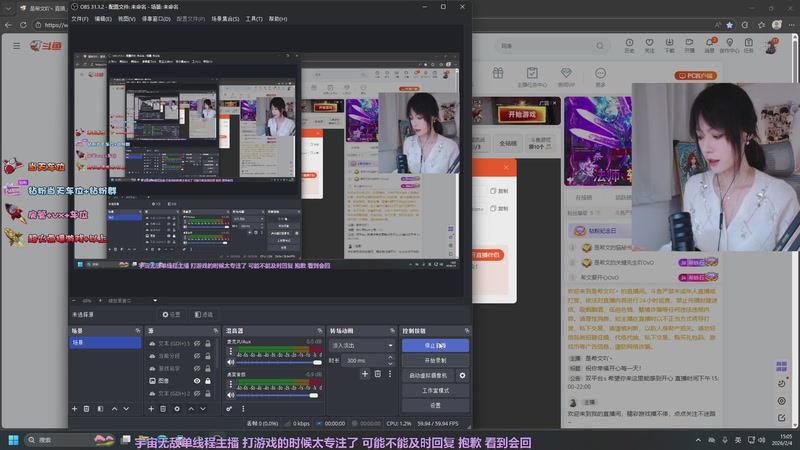The width and height of the screenshot is (800, 450).
Task: Open 工具(T) menu in OBS
Action: [x=254, y=19]
